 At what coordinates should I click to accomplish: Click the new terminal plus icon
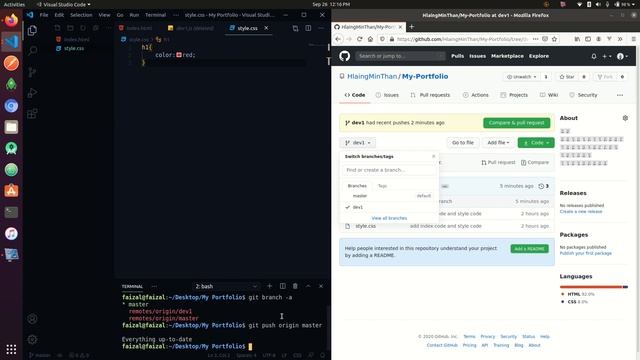point(269,286)
